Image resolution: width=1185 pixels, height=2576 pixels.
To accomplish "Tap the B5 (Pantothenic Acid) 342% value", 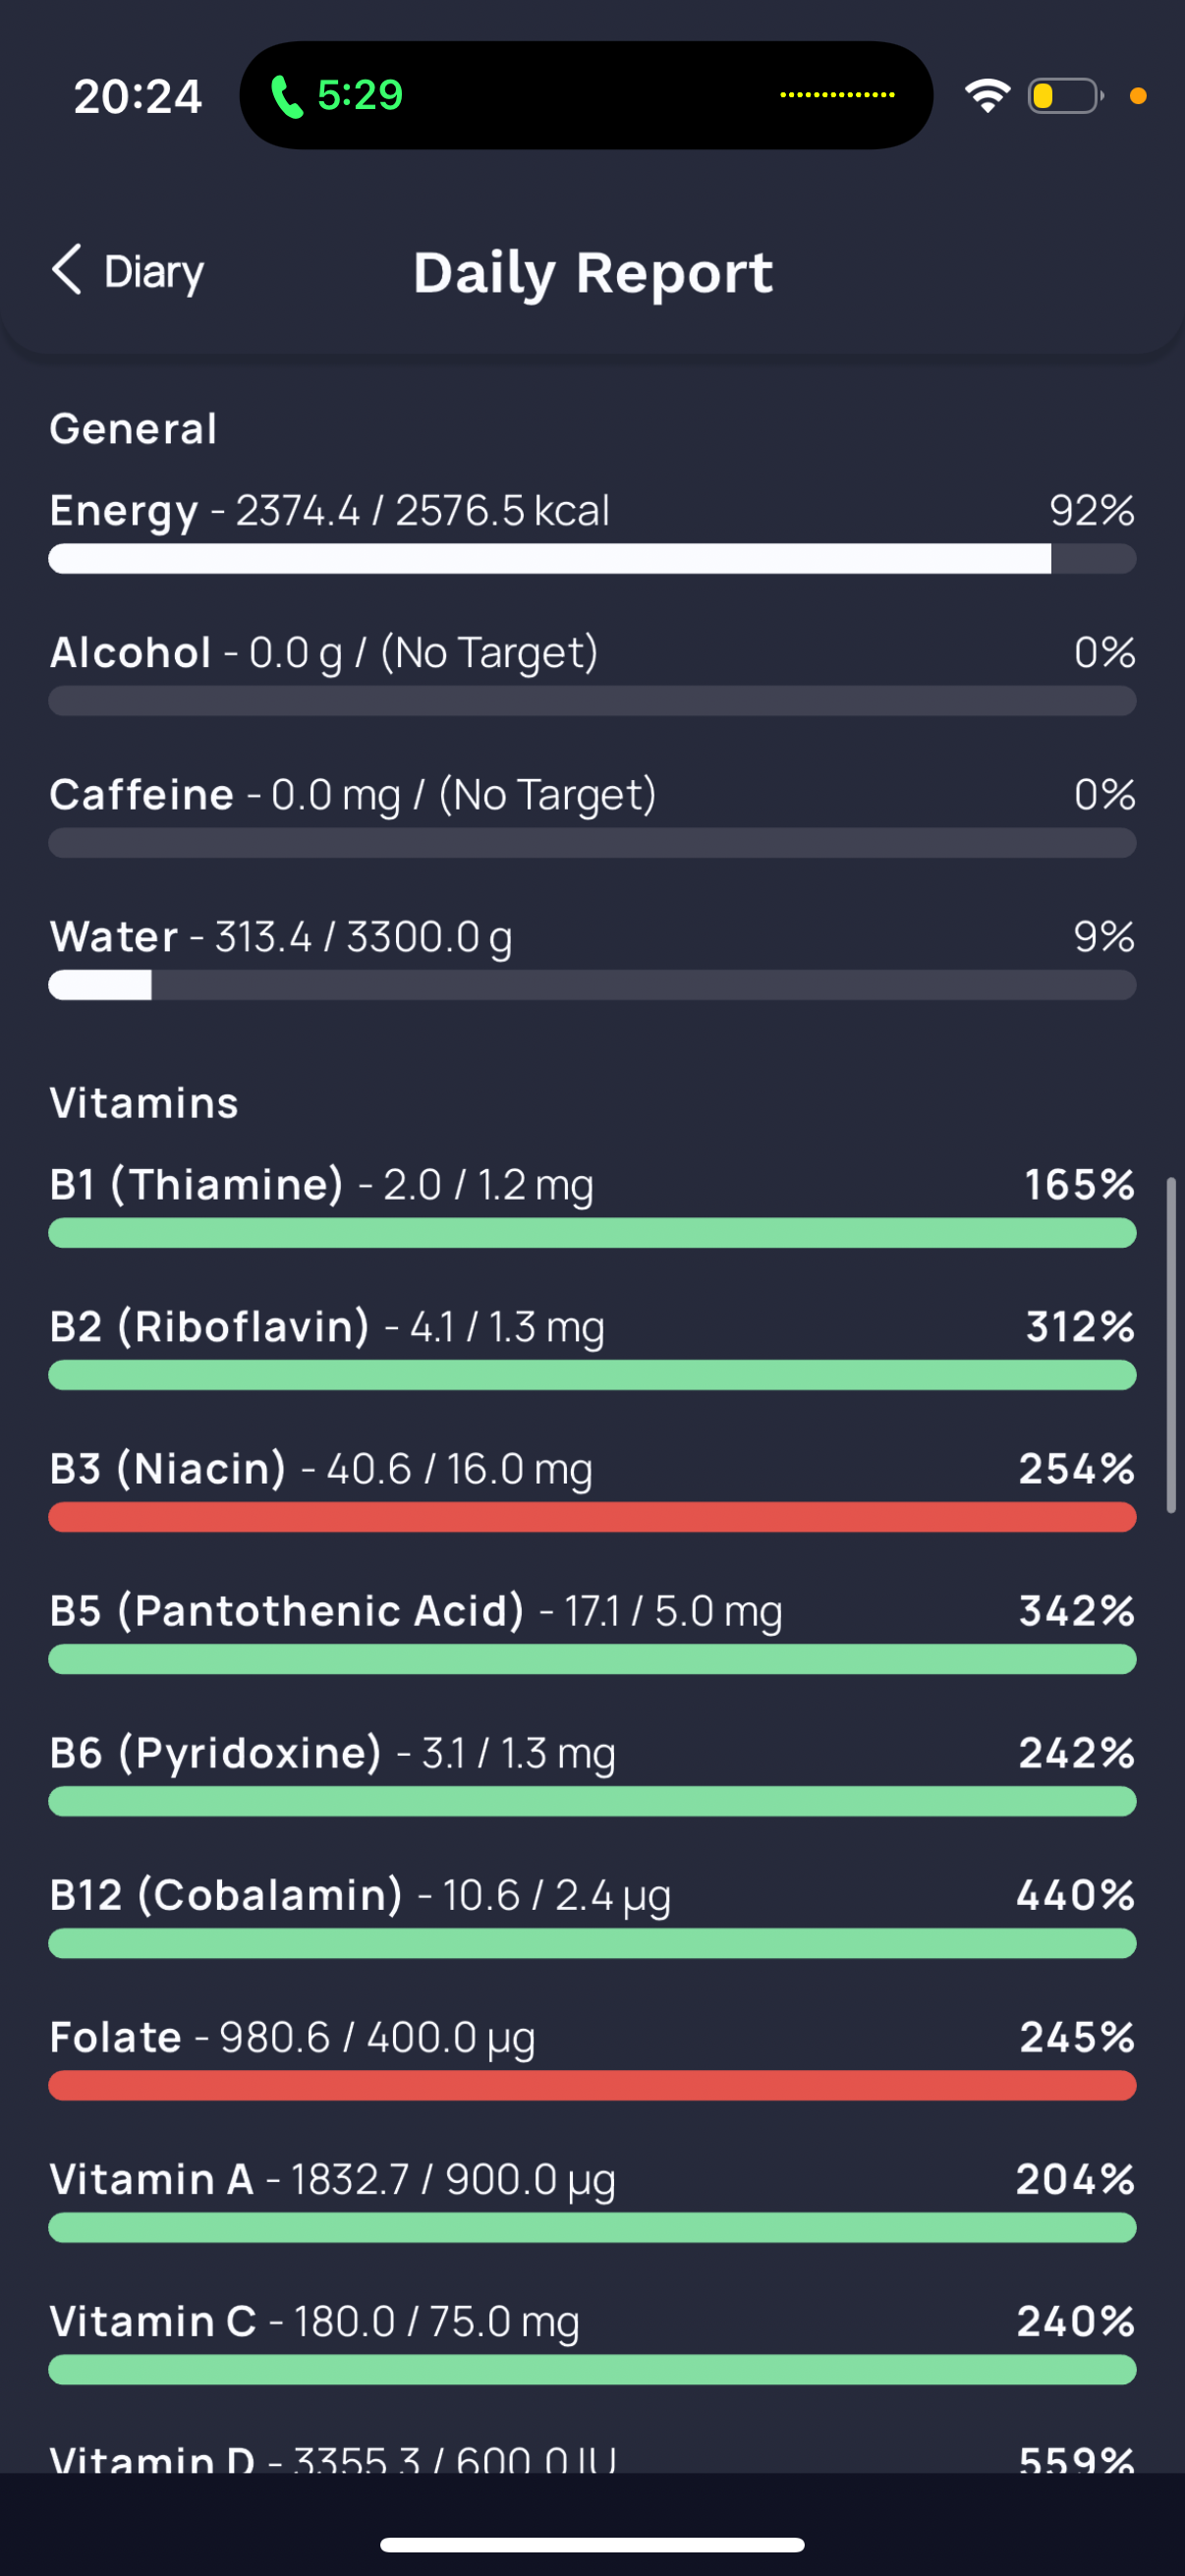I will click(1077, 1610).
